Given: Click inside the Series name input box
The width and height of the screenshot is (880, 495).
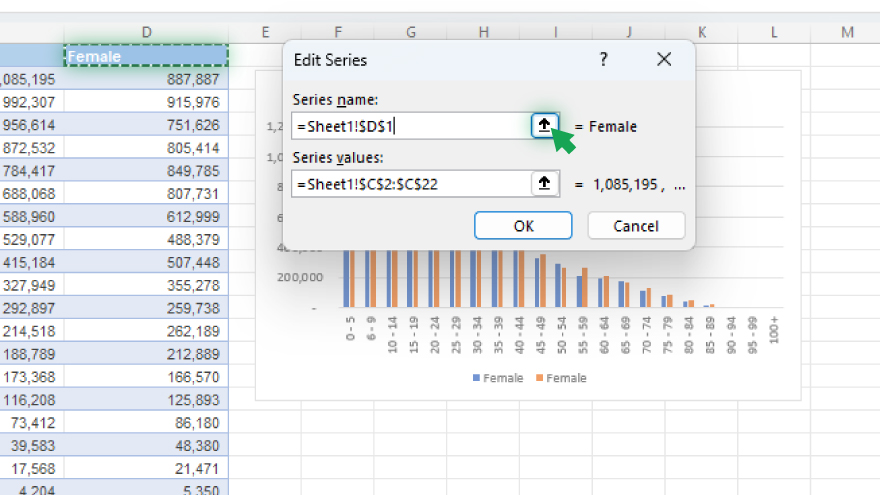Looking at the screenshot, I should (410, 126).
